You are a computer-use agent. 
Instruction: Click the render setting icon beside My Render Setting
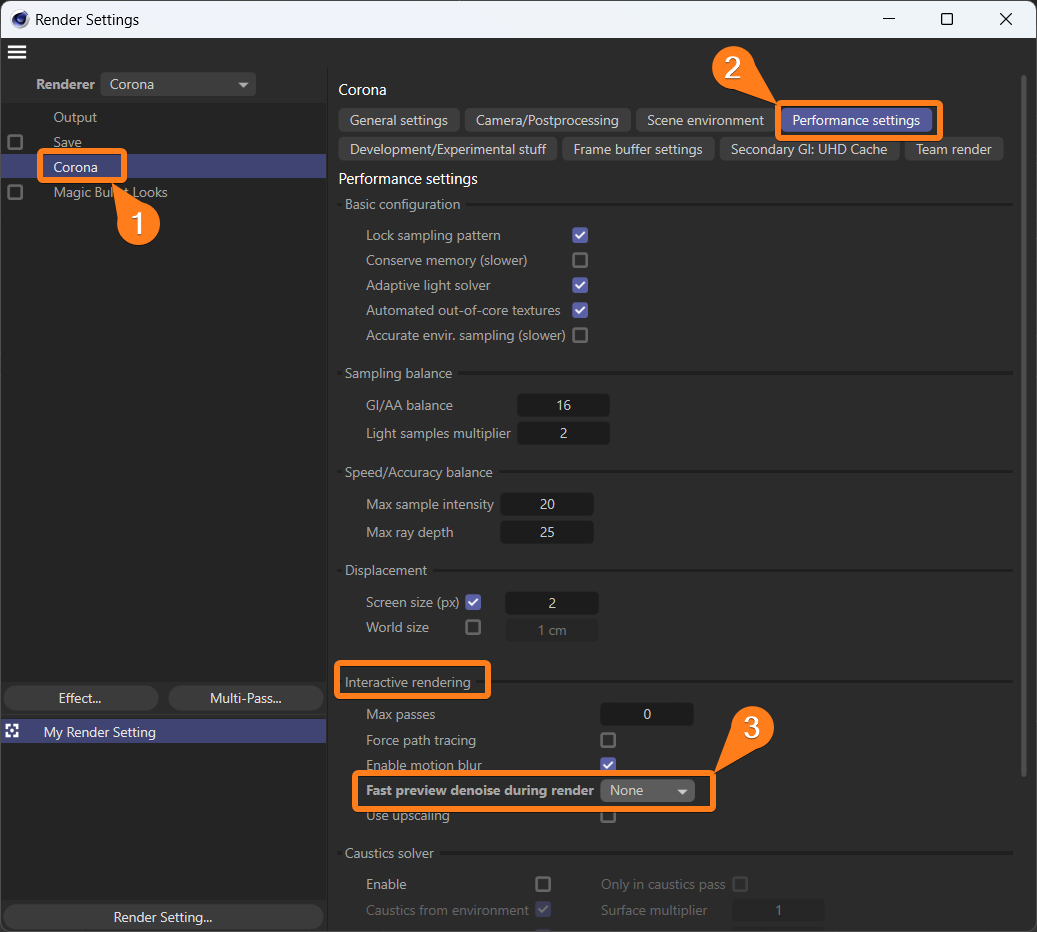[12, 731]
